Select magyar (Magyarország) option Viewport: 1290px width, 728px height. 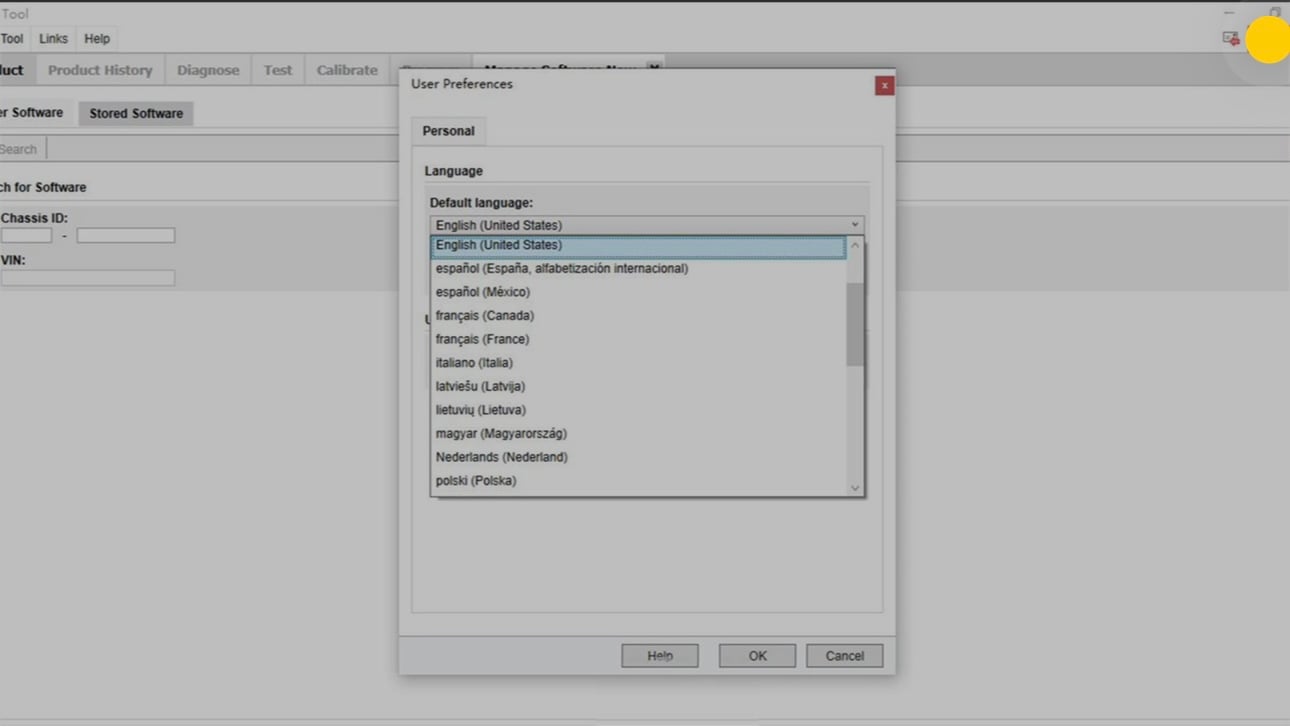(x=638, y=434)
